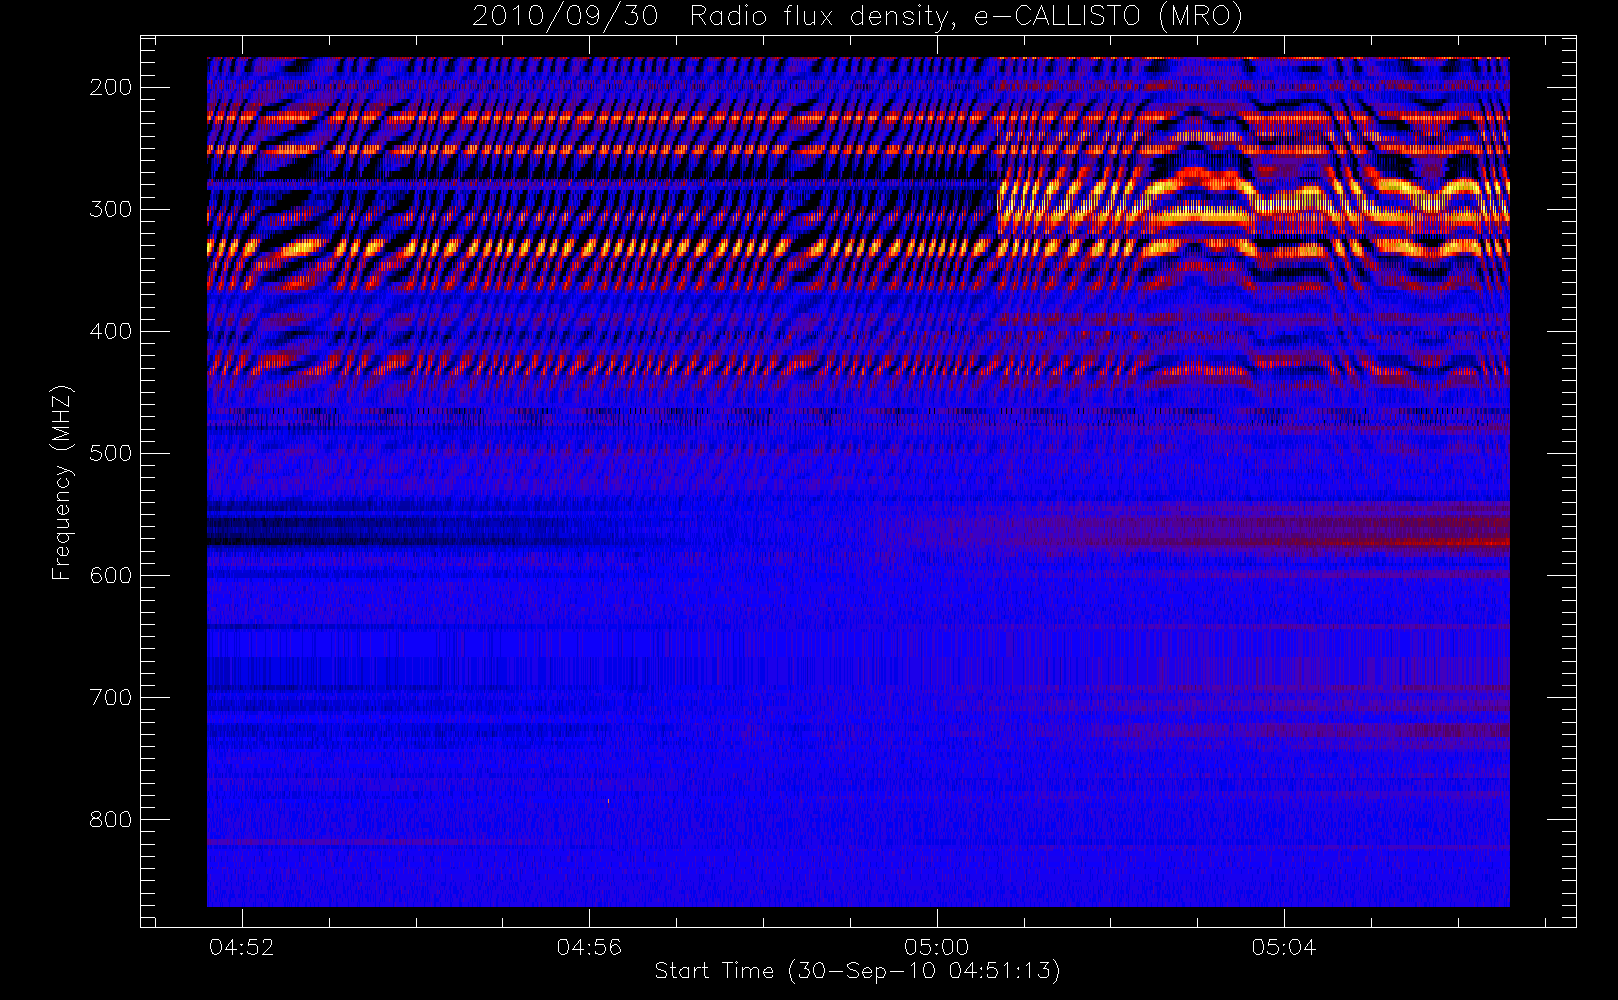Click the 05:00 time tick label
Image resolution: width=1618 pixels, height=1000 pixels.
(936, 946)
